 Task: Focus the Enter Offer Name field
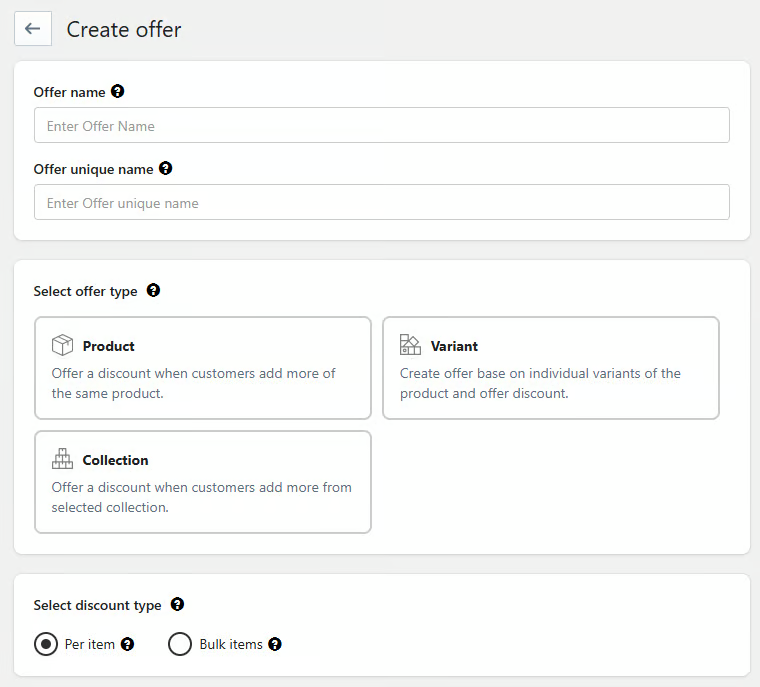pyautogui.click(x=381, y=126)
